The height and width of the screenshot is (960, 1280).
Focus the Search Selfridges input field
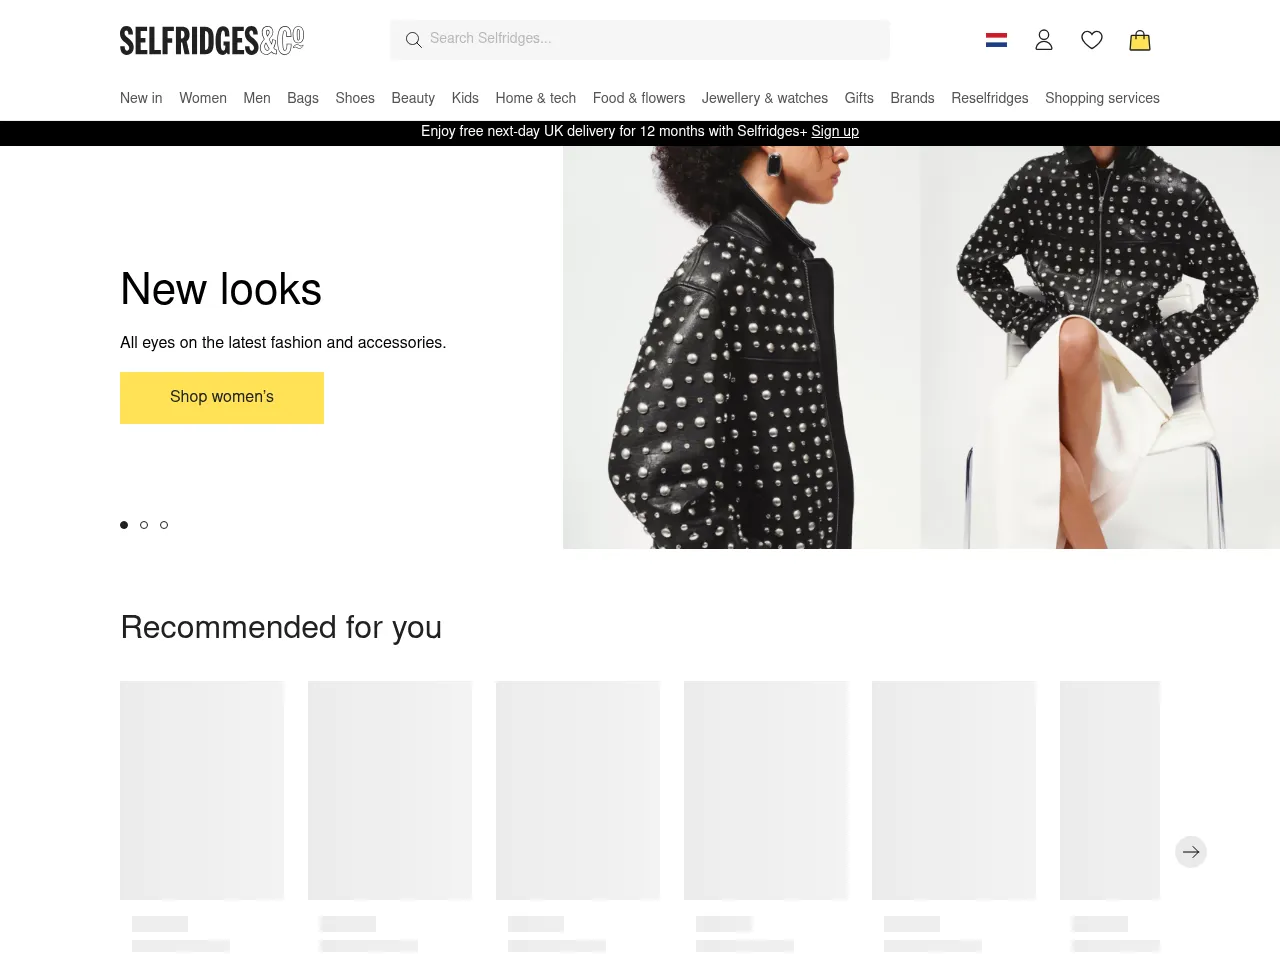pyautogui.click(x=640, y=40)
